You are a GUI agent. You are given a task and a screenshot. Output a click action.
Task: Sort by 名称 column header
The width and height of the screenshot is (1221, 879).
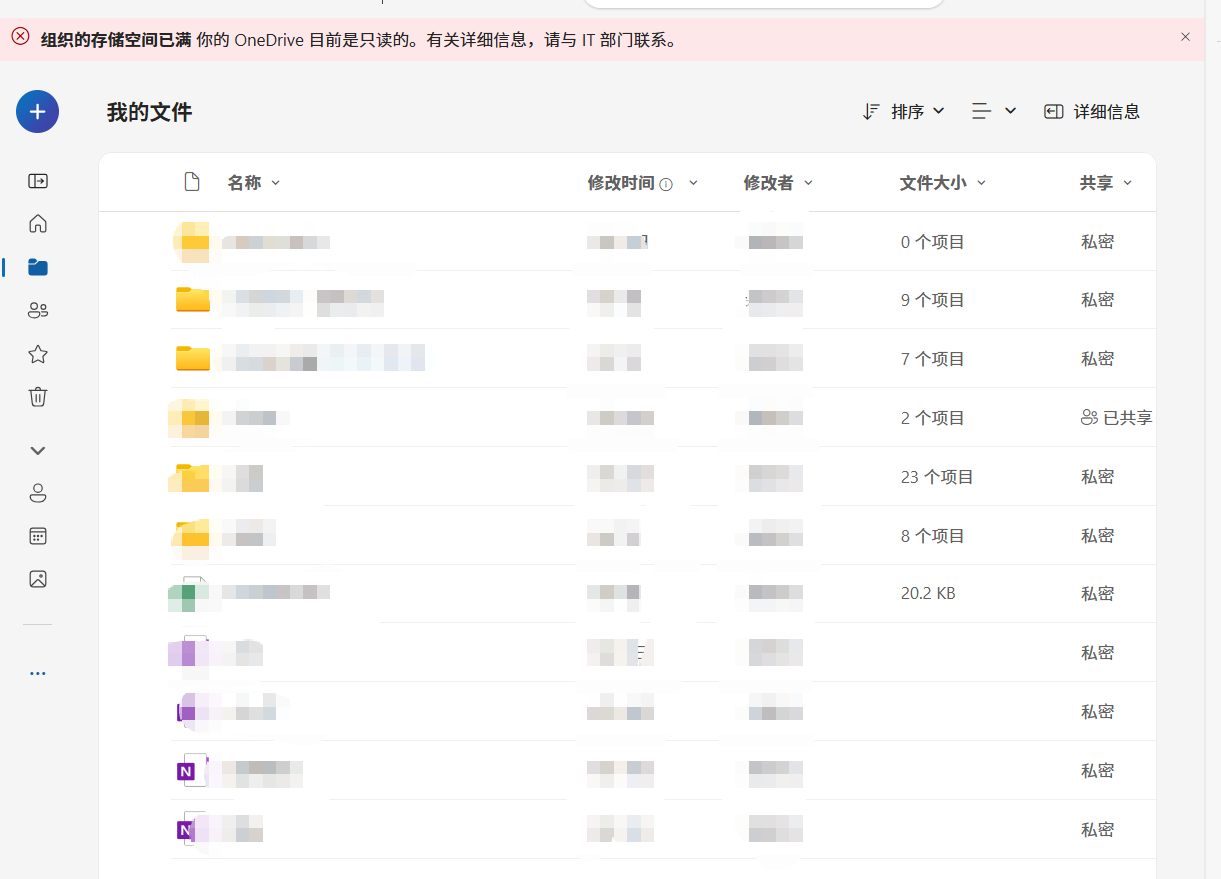253,182
